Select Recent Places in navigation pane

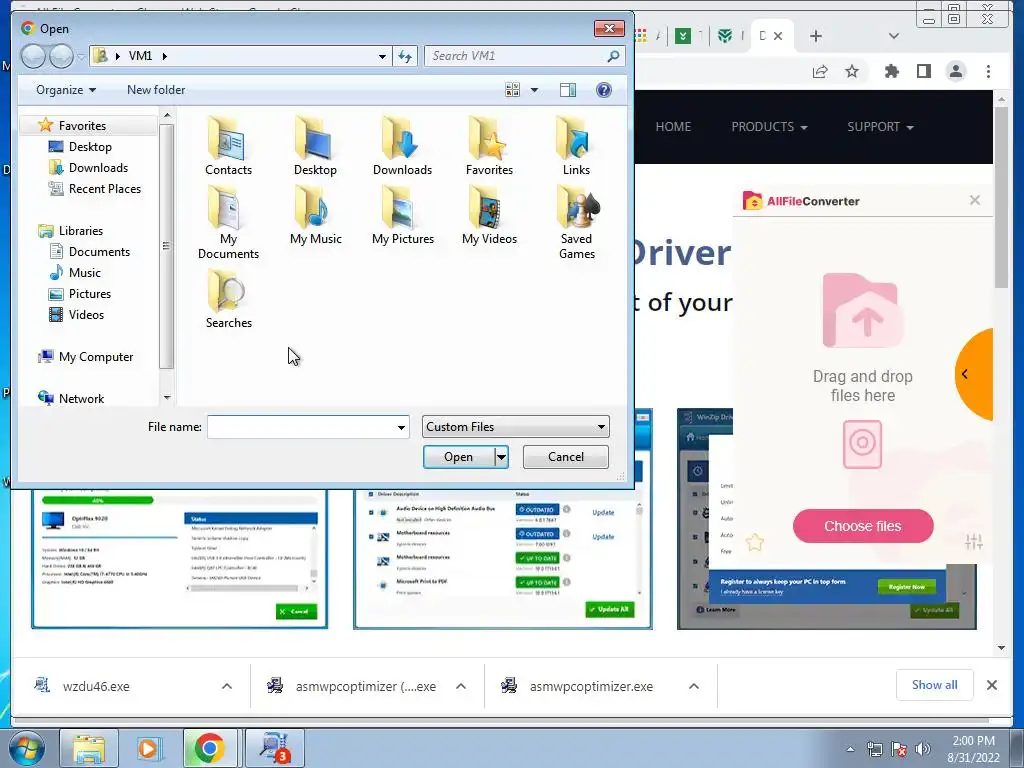[x=104, y=189]
